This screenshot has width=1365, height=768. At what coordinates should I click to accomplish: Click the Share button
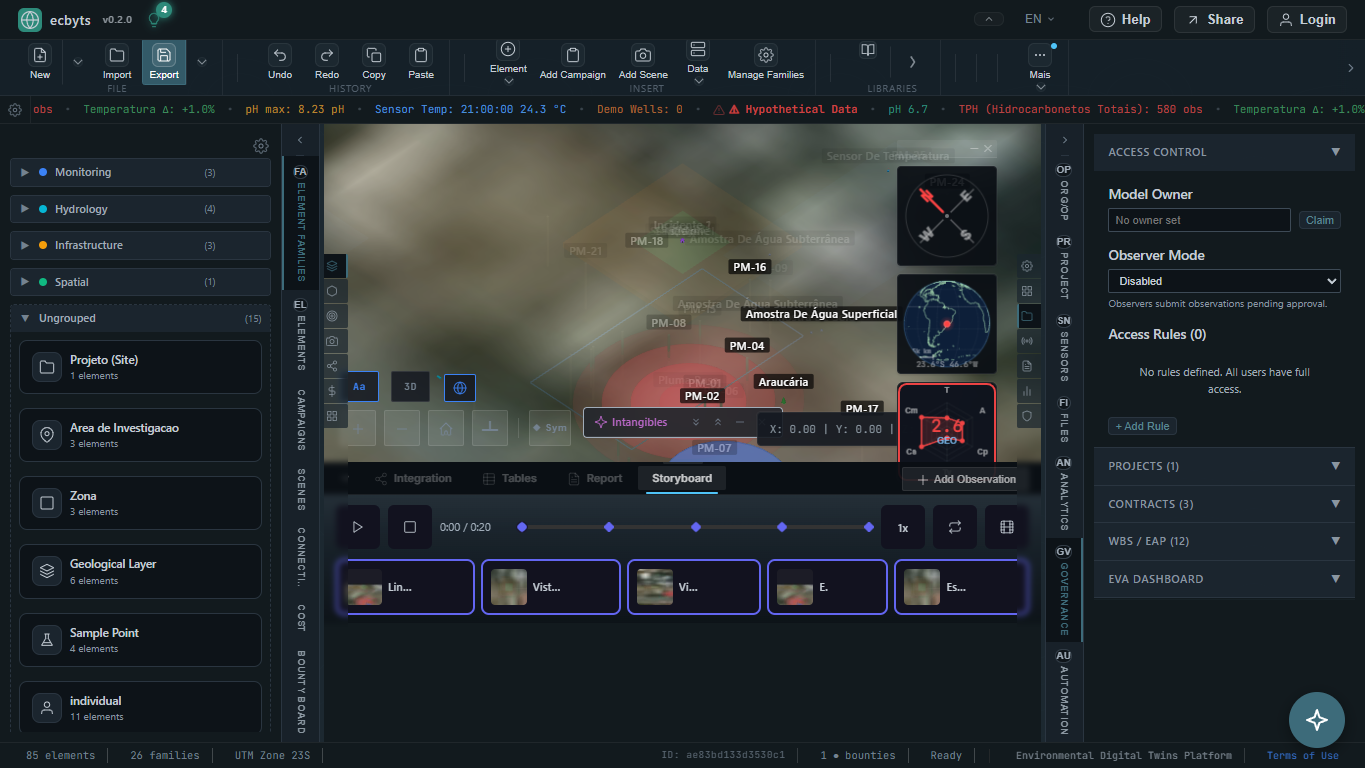coord(1214,19)
